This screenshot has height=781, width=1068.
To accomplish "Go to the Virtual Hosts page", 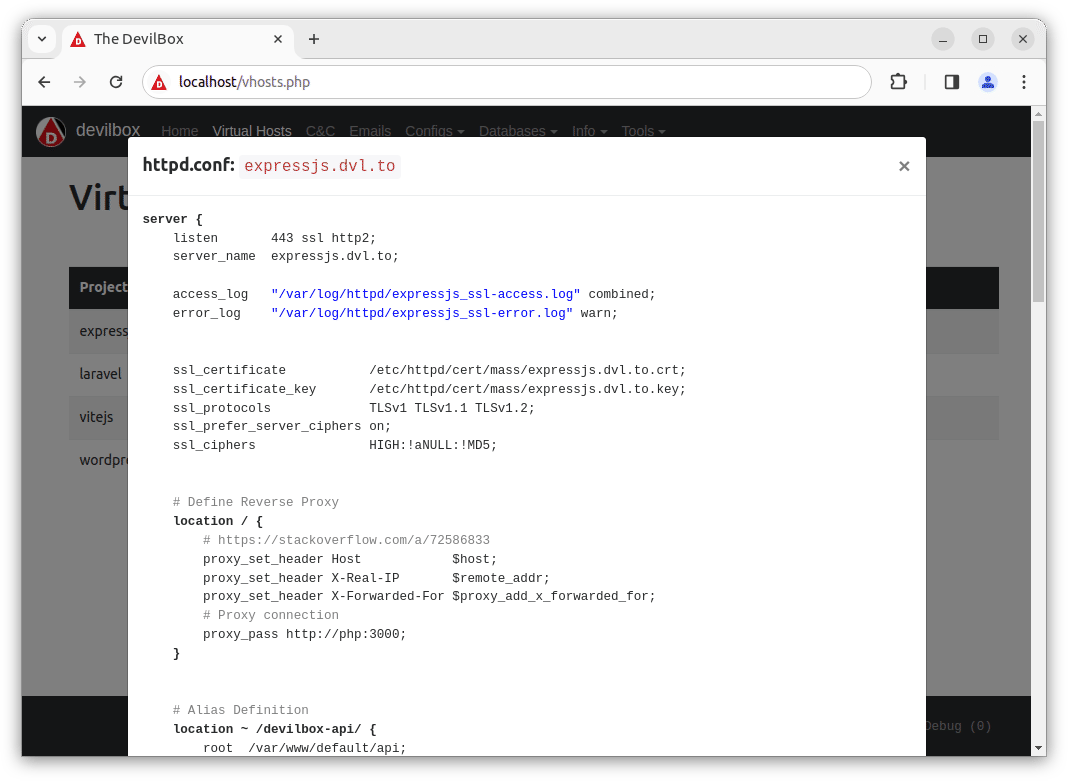I will 252,131.
